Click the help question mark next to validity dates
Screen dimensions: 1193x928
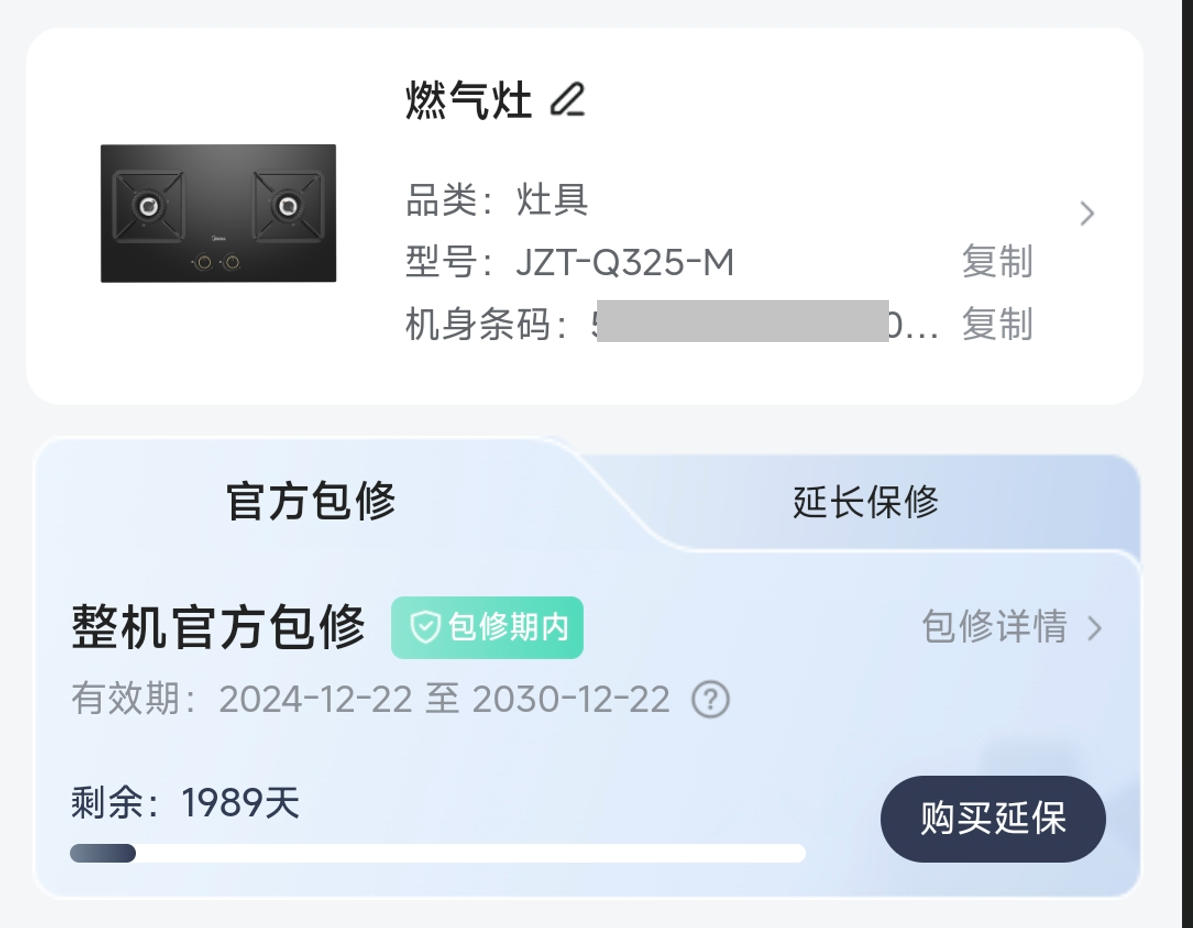711,699
